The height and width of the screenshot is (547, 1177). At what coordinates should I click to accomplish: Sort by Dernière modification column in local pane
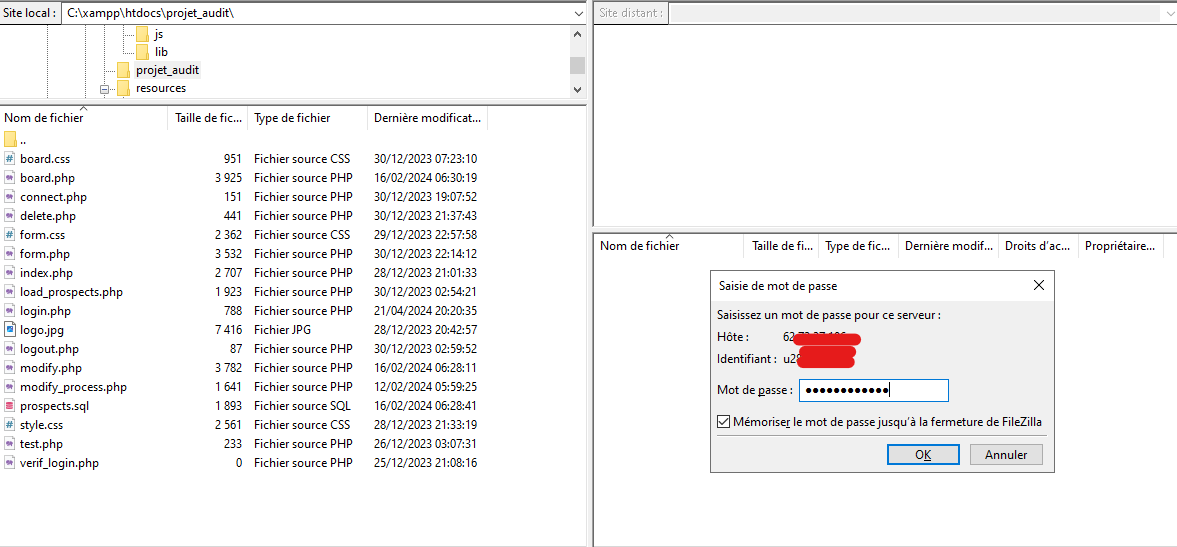pos(426,118)
